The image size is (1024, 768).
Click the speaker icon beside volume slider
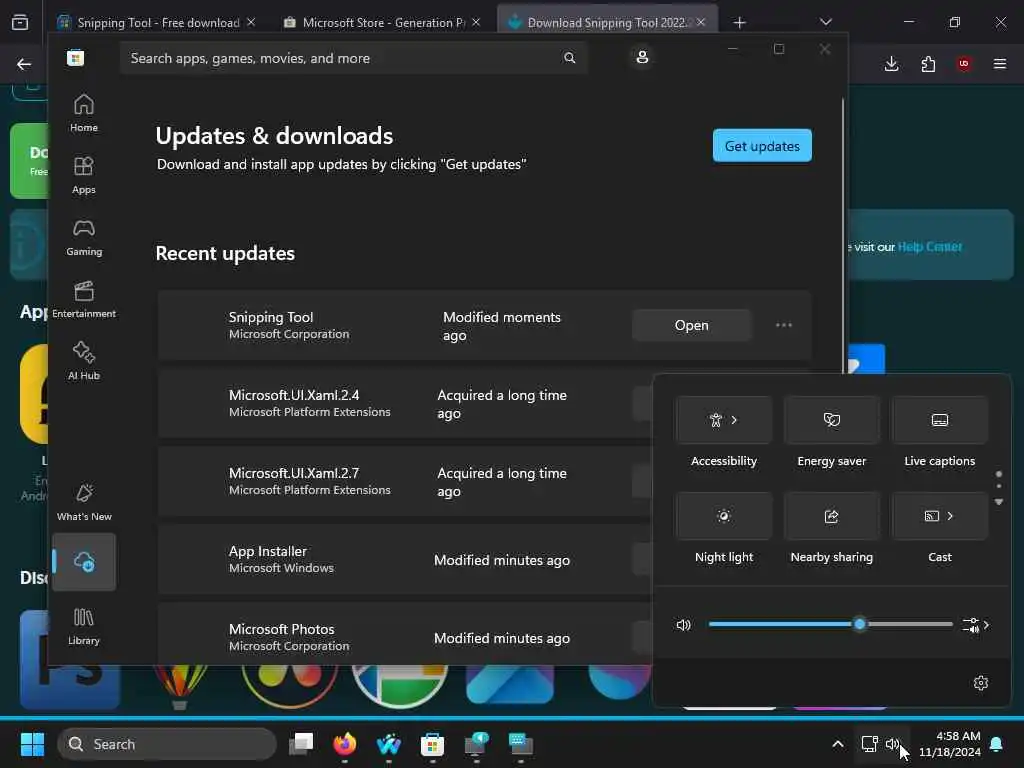[683, 625]
